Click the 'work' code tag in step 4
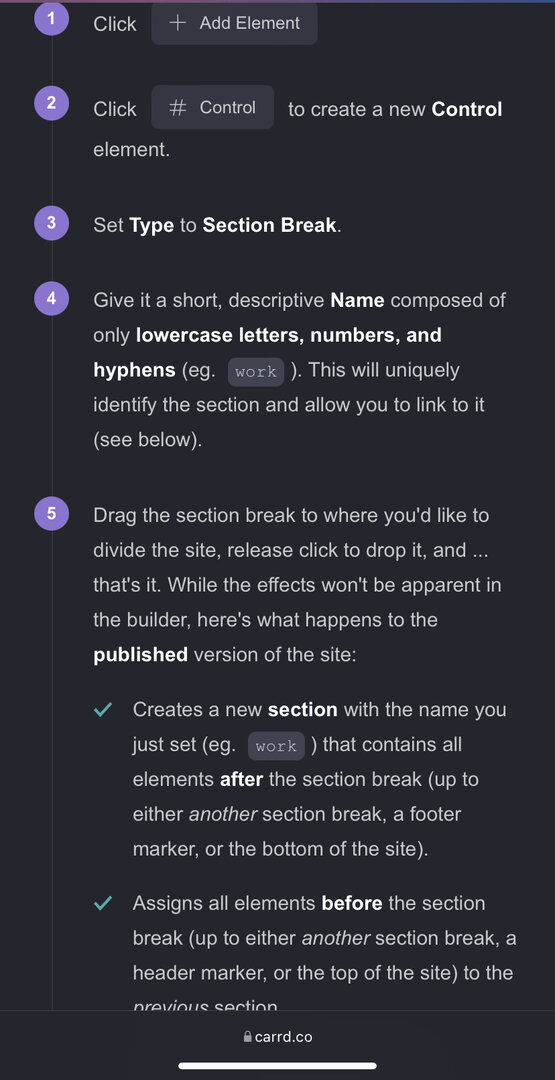Viewport: 555px width, 1080px height. [x=255, y=372]
